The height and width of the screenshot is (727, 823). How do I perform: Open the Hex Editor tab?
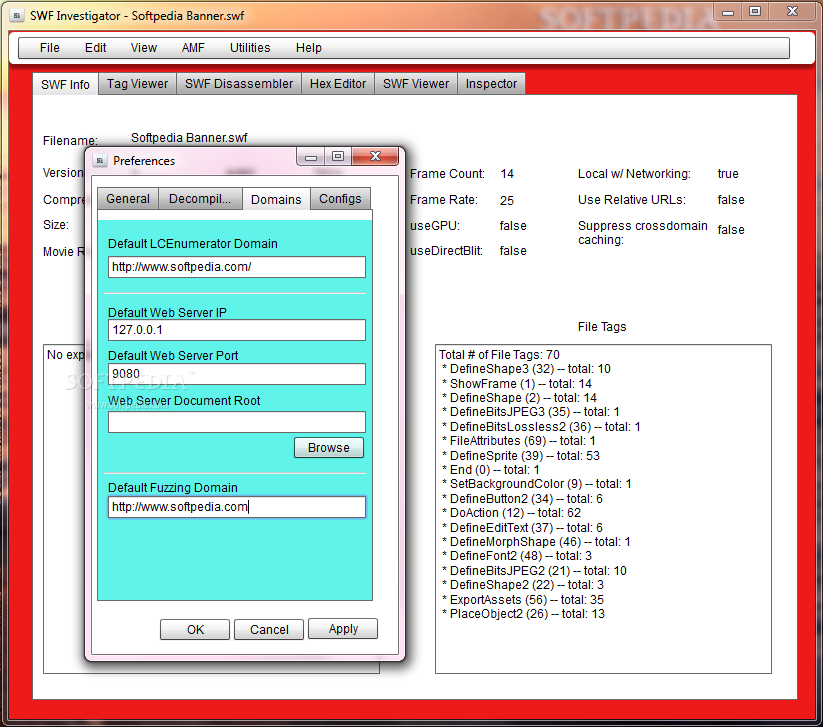[338, 84]
